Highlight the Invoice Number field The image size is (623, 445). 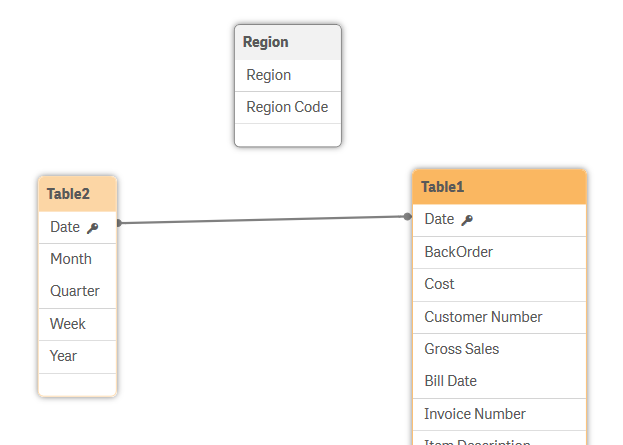(475, 414)
